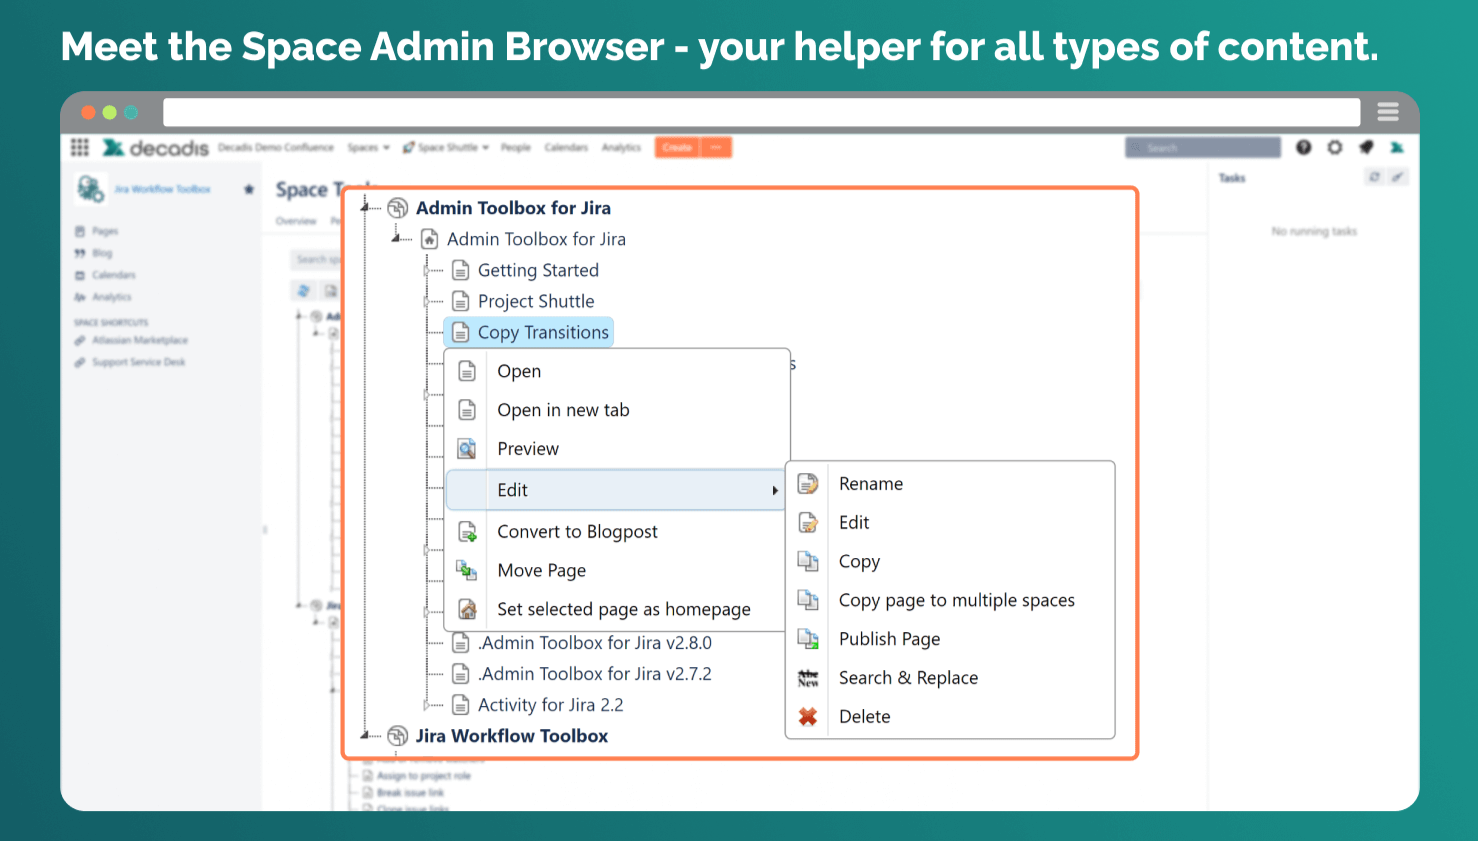Open the Edit submenu entry in the context menu
This screenshot has width=1478, height=841.
[616, 490]
